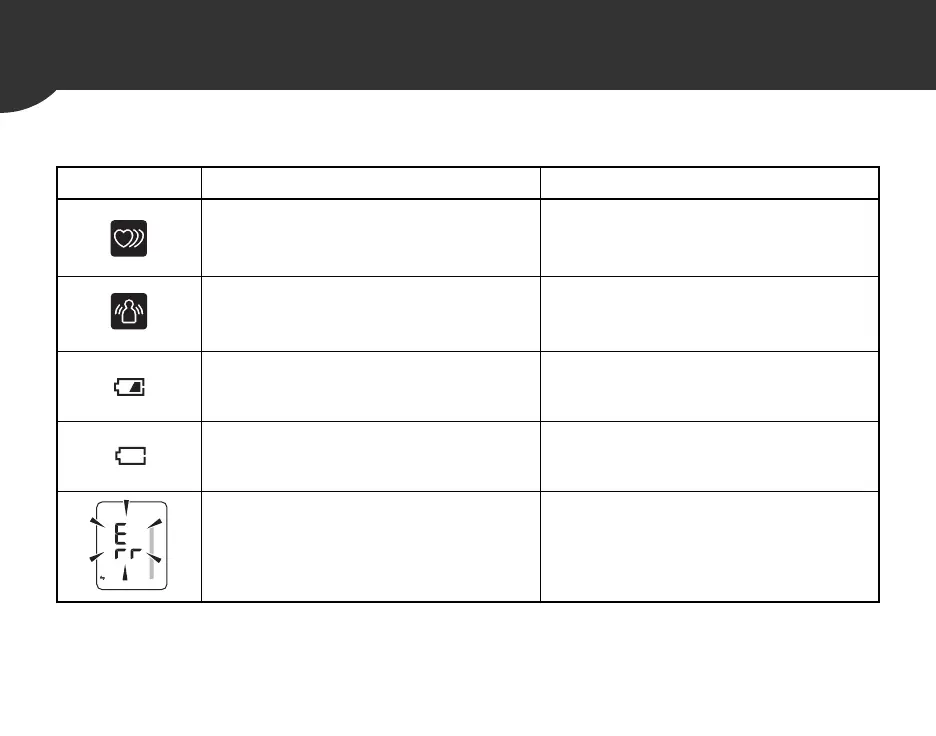Screen dimensions: 936x736
Task: Select the empty battery outline icon
Action: 130,456
